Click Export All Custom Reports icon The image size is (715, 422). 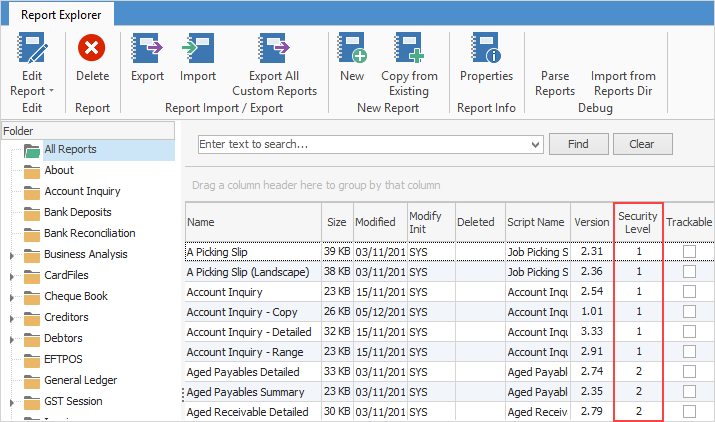[274, 48]
